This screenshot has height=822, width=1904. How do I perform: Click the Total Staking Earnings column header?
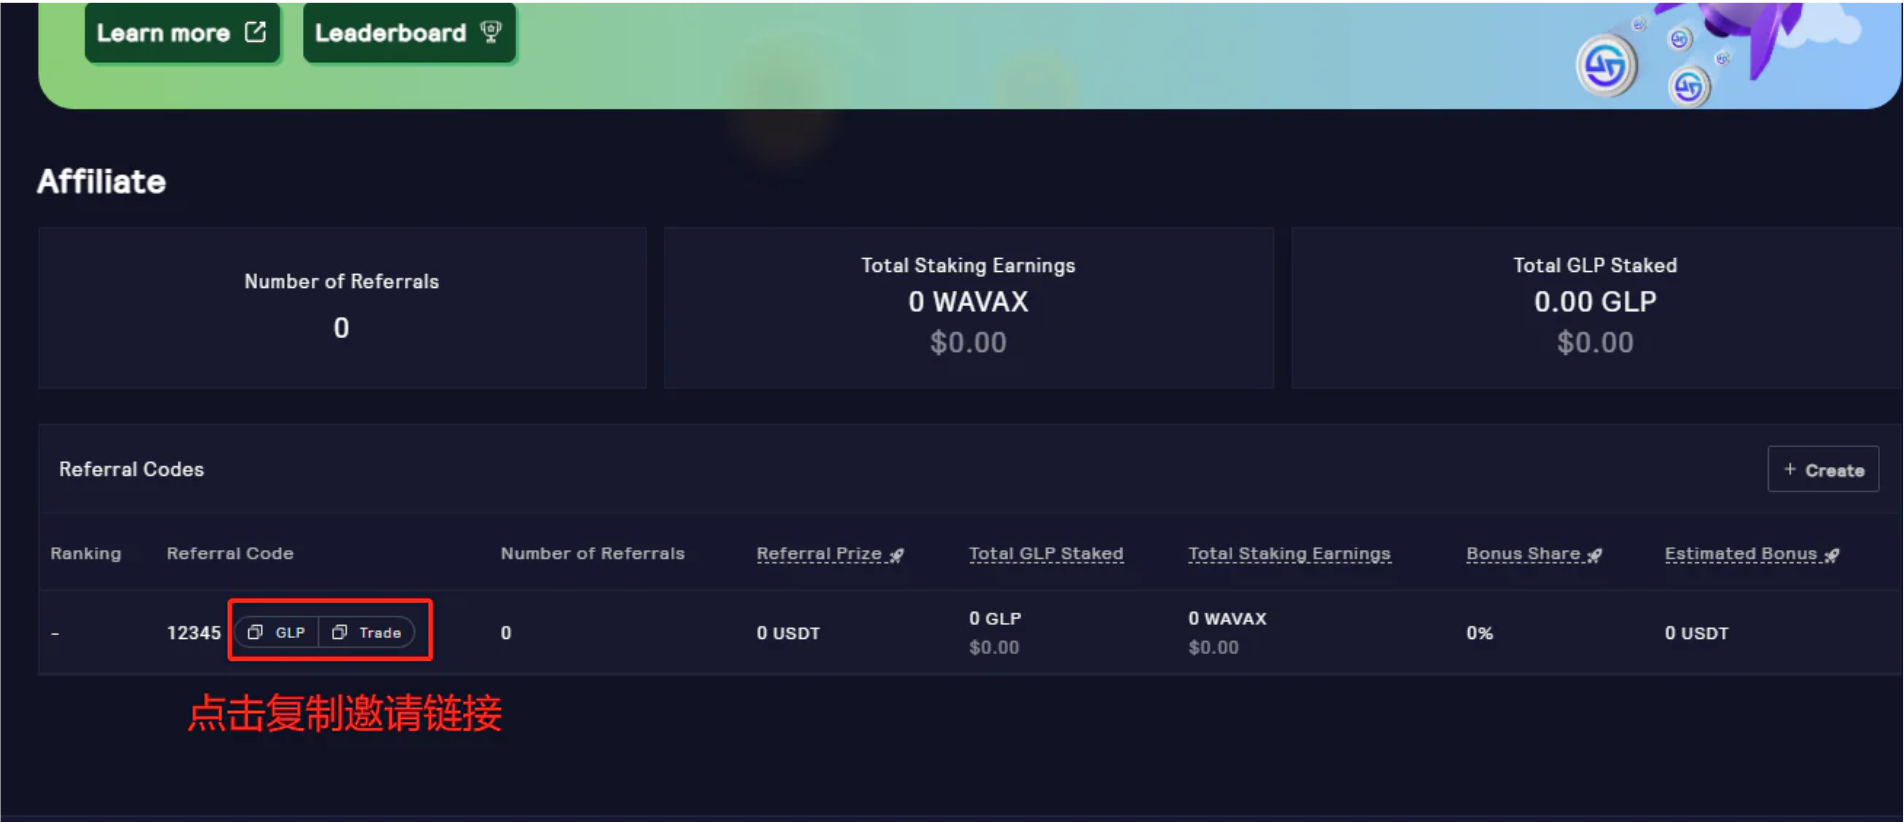(x=1289, y=554)
